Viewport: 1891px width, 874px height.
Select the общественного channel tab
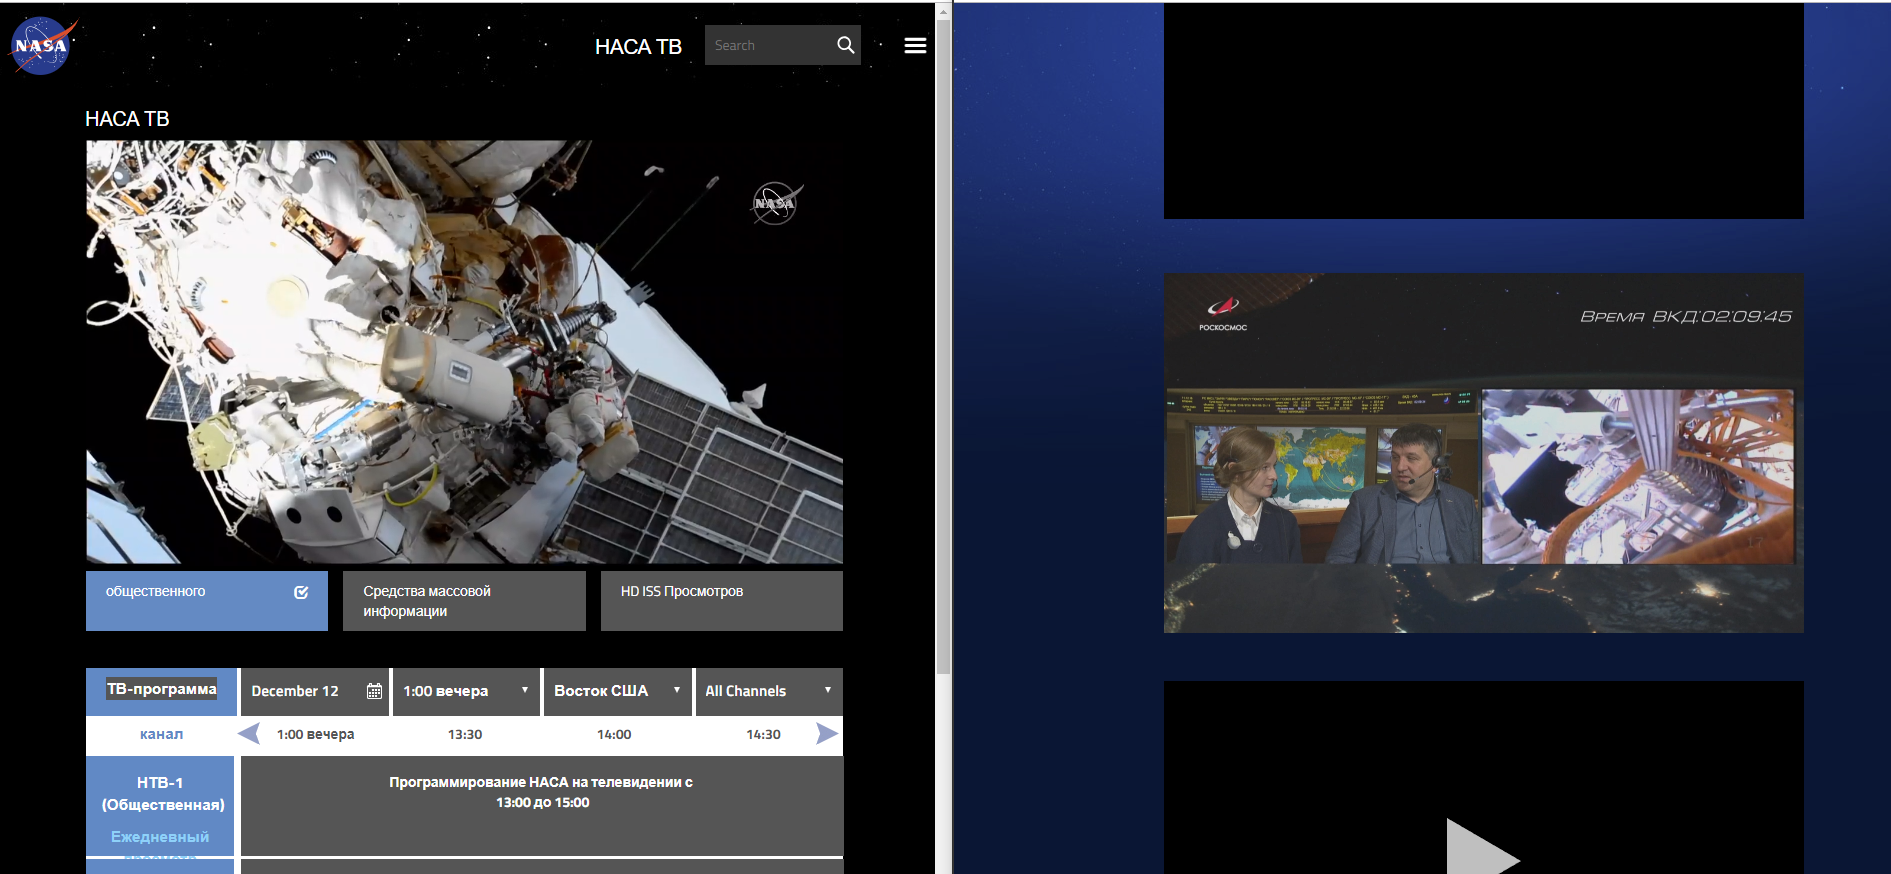coord(207,601)
